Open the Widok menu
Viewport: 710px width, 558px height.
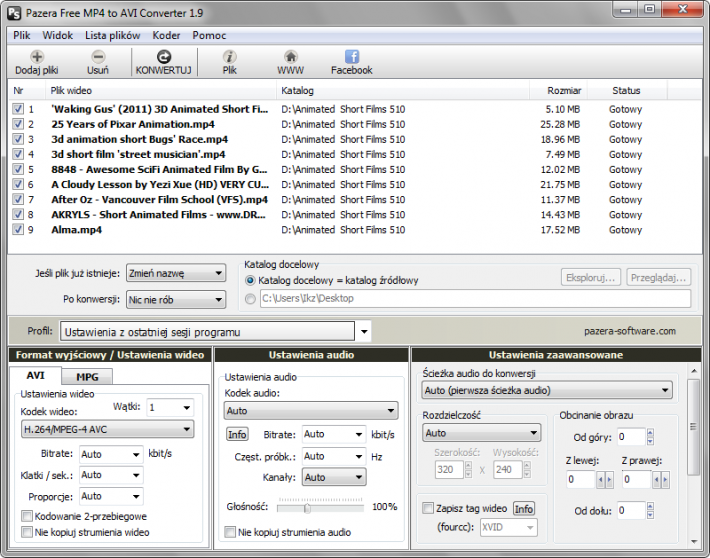click(58, 35)
